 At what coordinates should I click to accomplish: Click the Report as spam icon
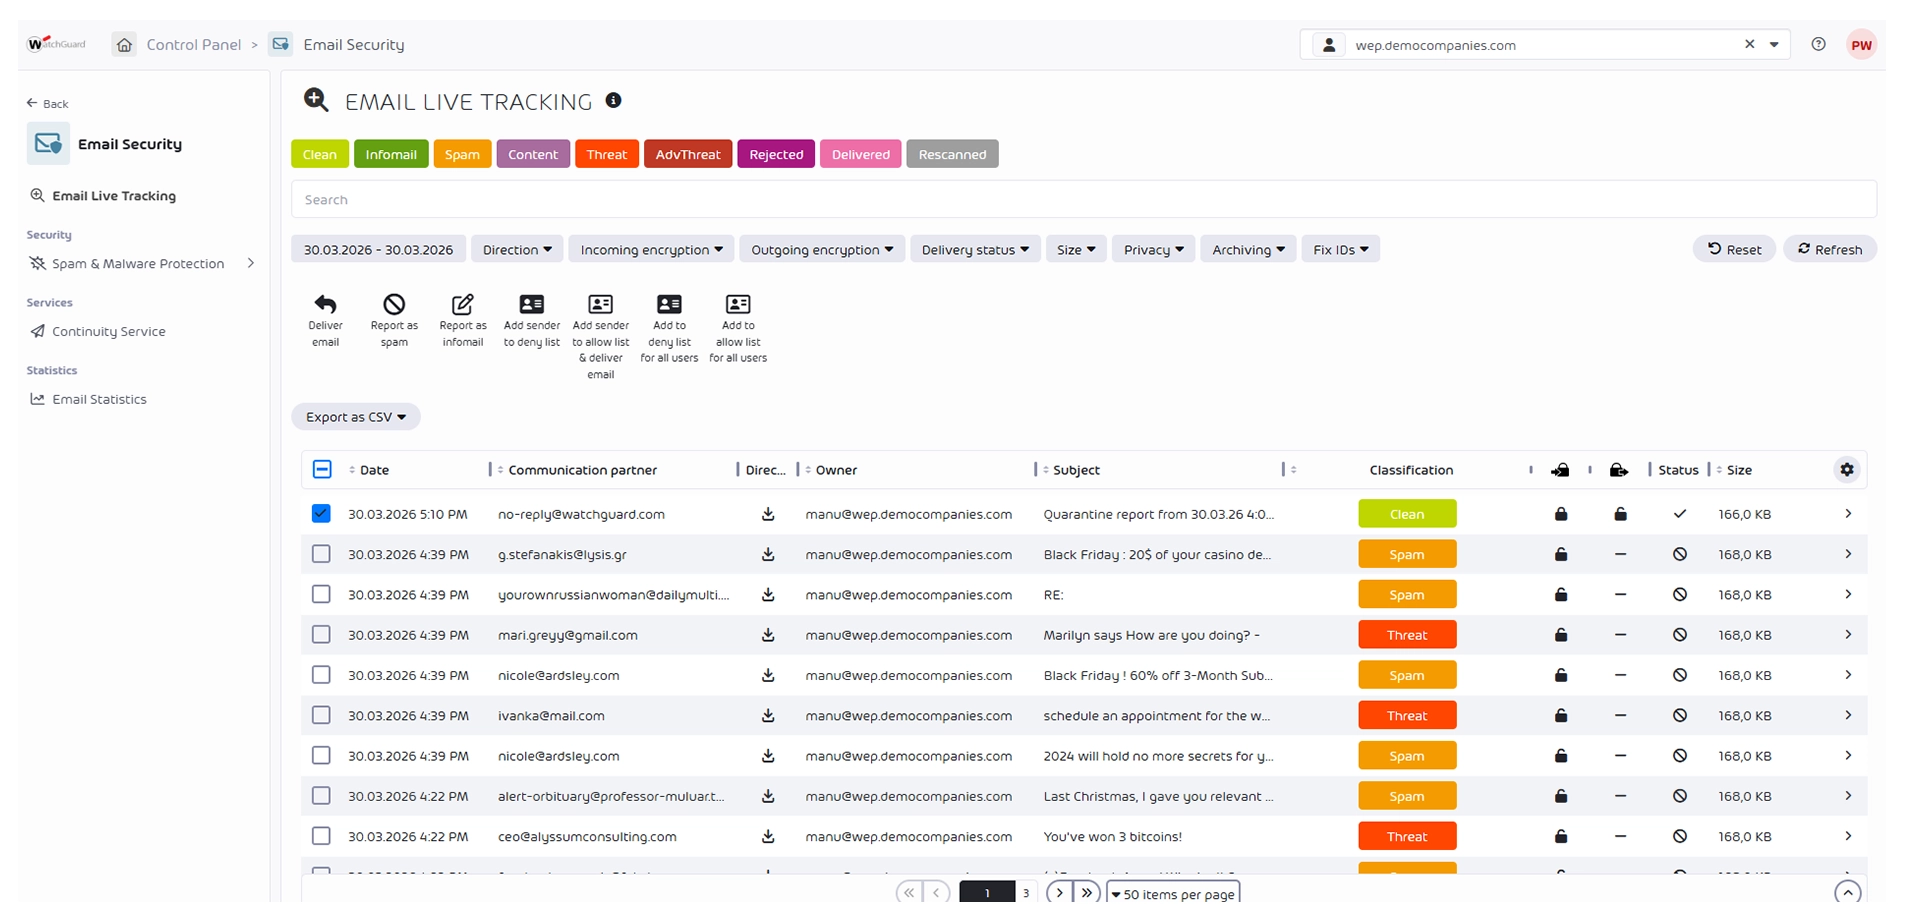(394, 304)
